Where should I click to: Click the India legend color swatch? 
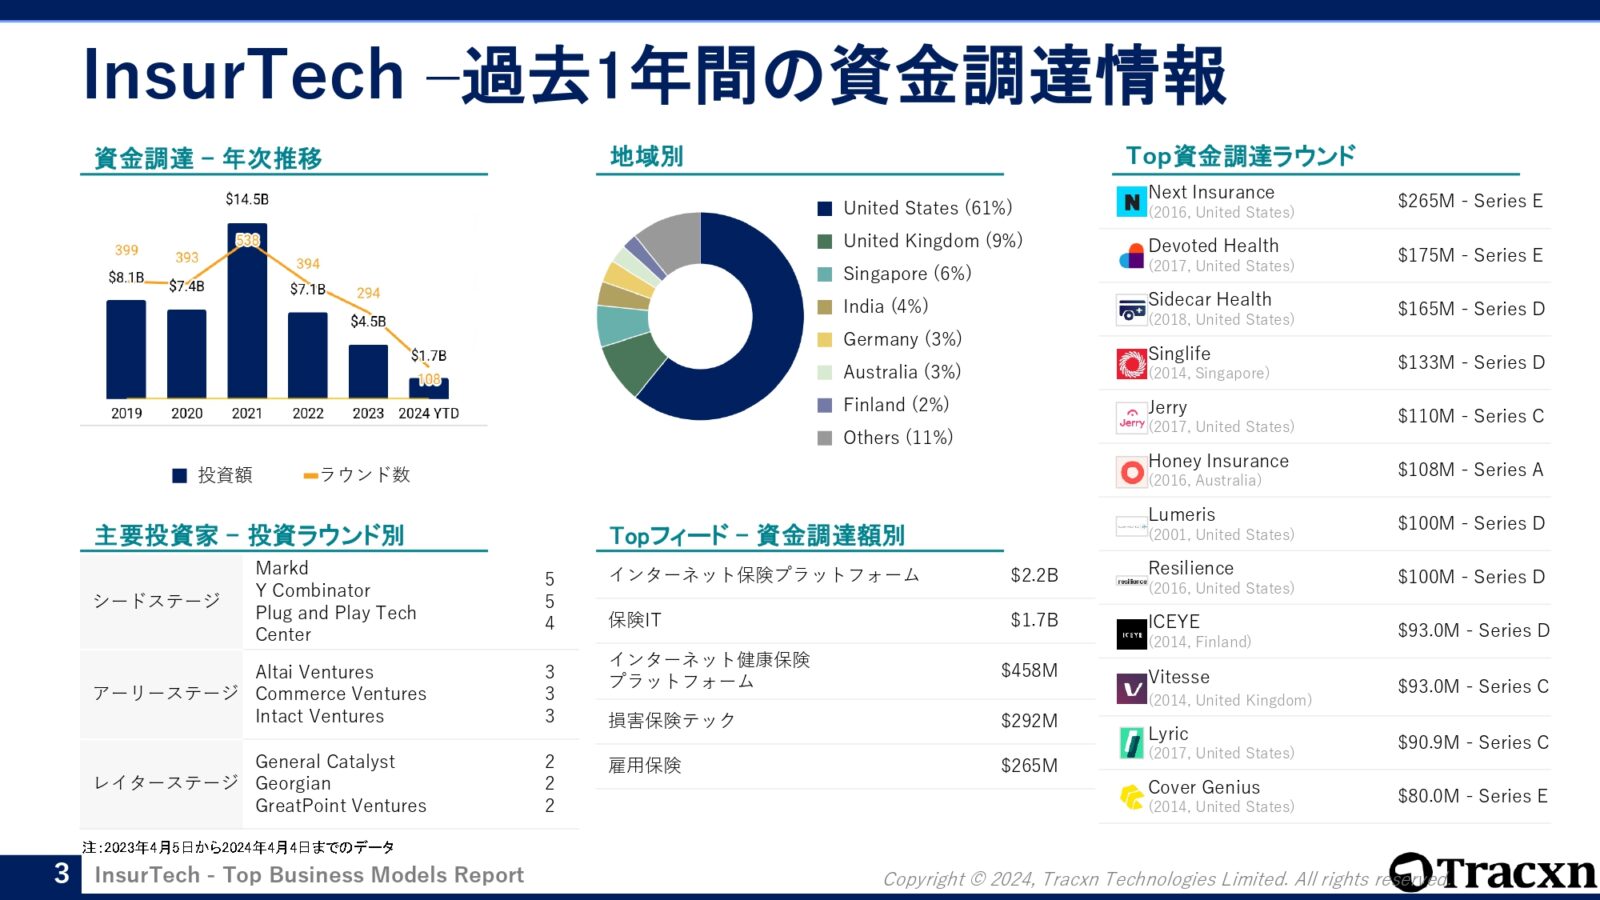[x=825, y=307]
